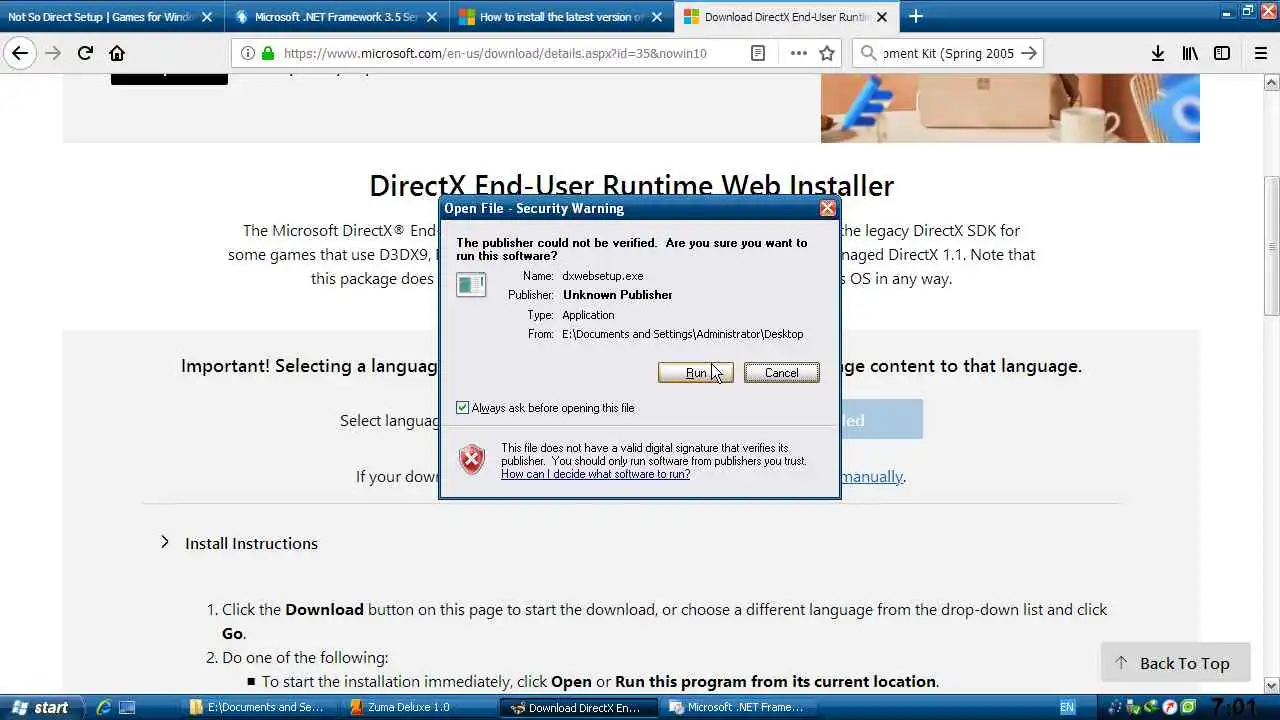Bookmark this page with the star icon

[827, 54]
